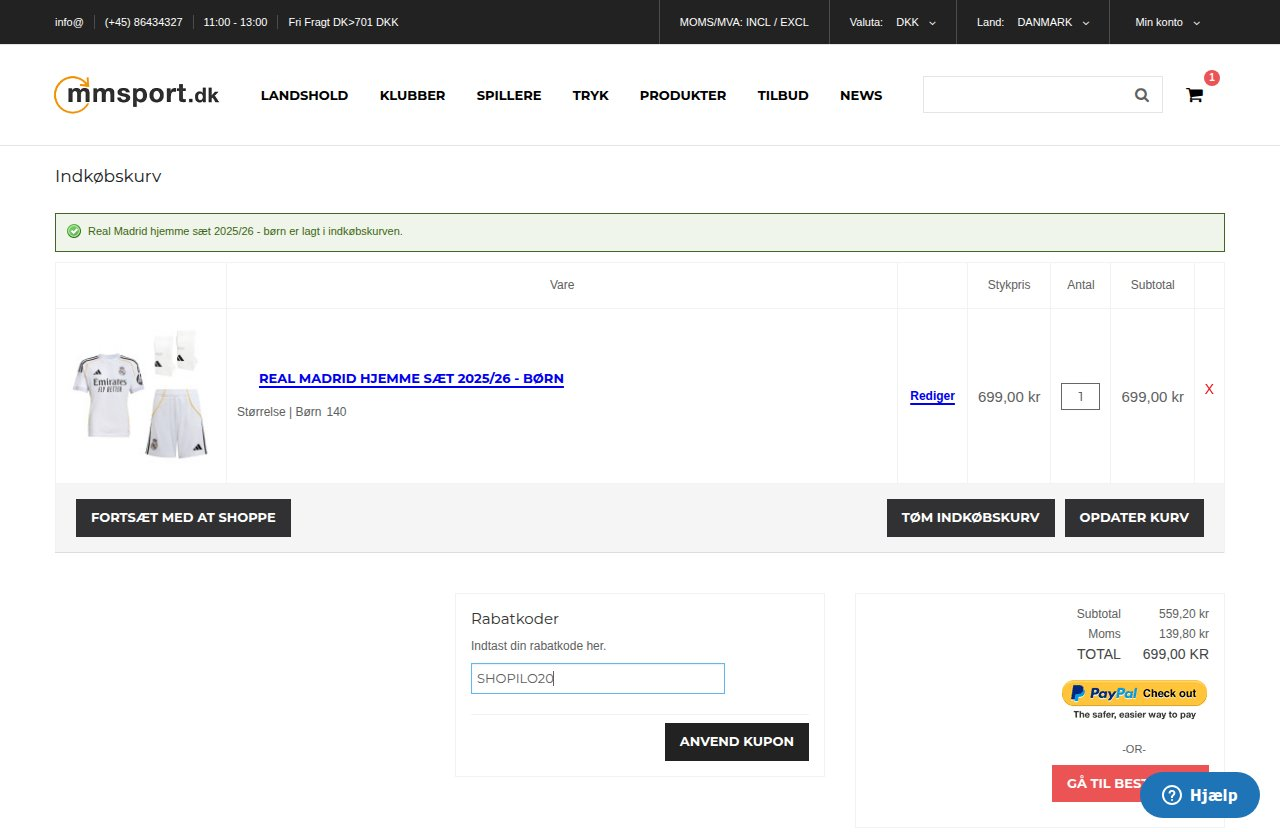1280x832 pixels.
Task: Open the PRODUKTER menu
Action: coord(683,96)
